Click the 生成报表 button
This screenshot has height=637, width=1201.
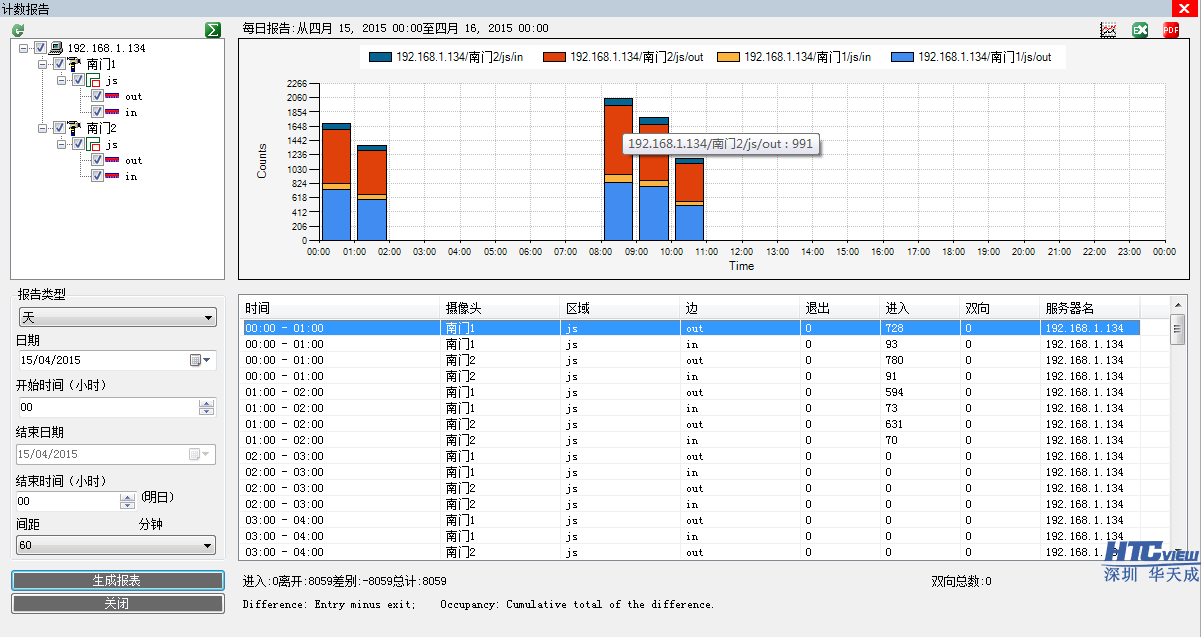[x=117, y=581]
